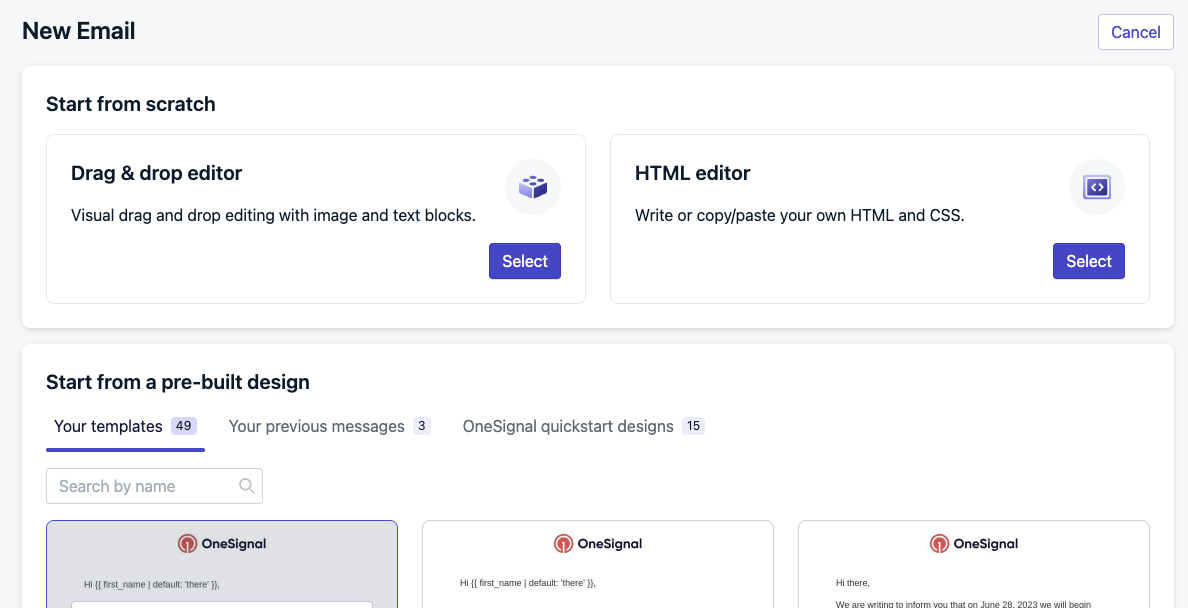Click the Cancel button
Image resolution: width=1188 pixels, height=608 pixels.
(1135, 32)
